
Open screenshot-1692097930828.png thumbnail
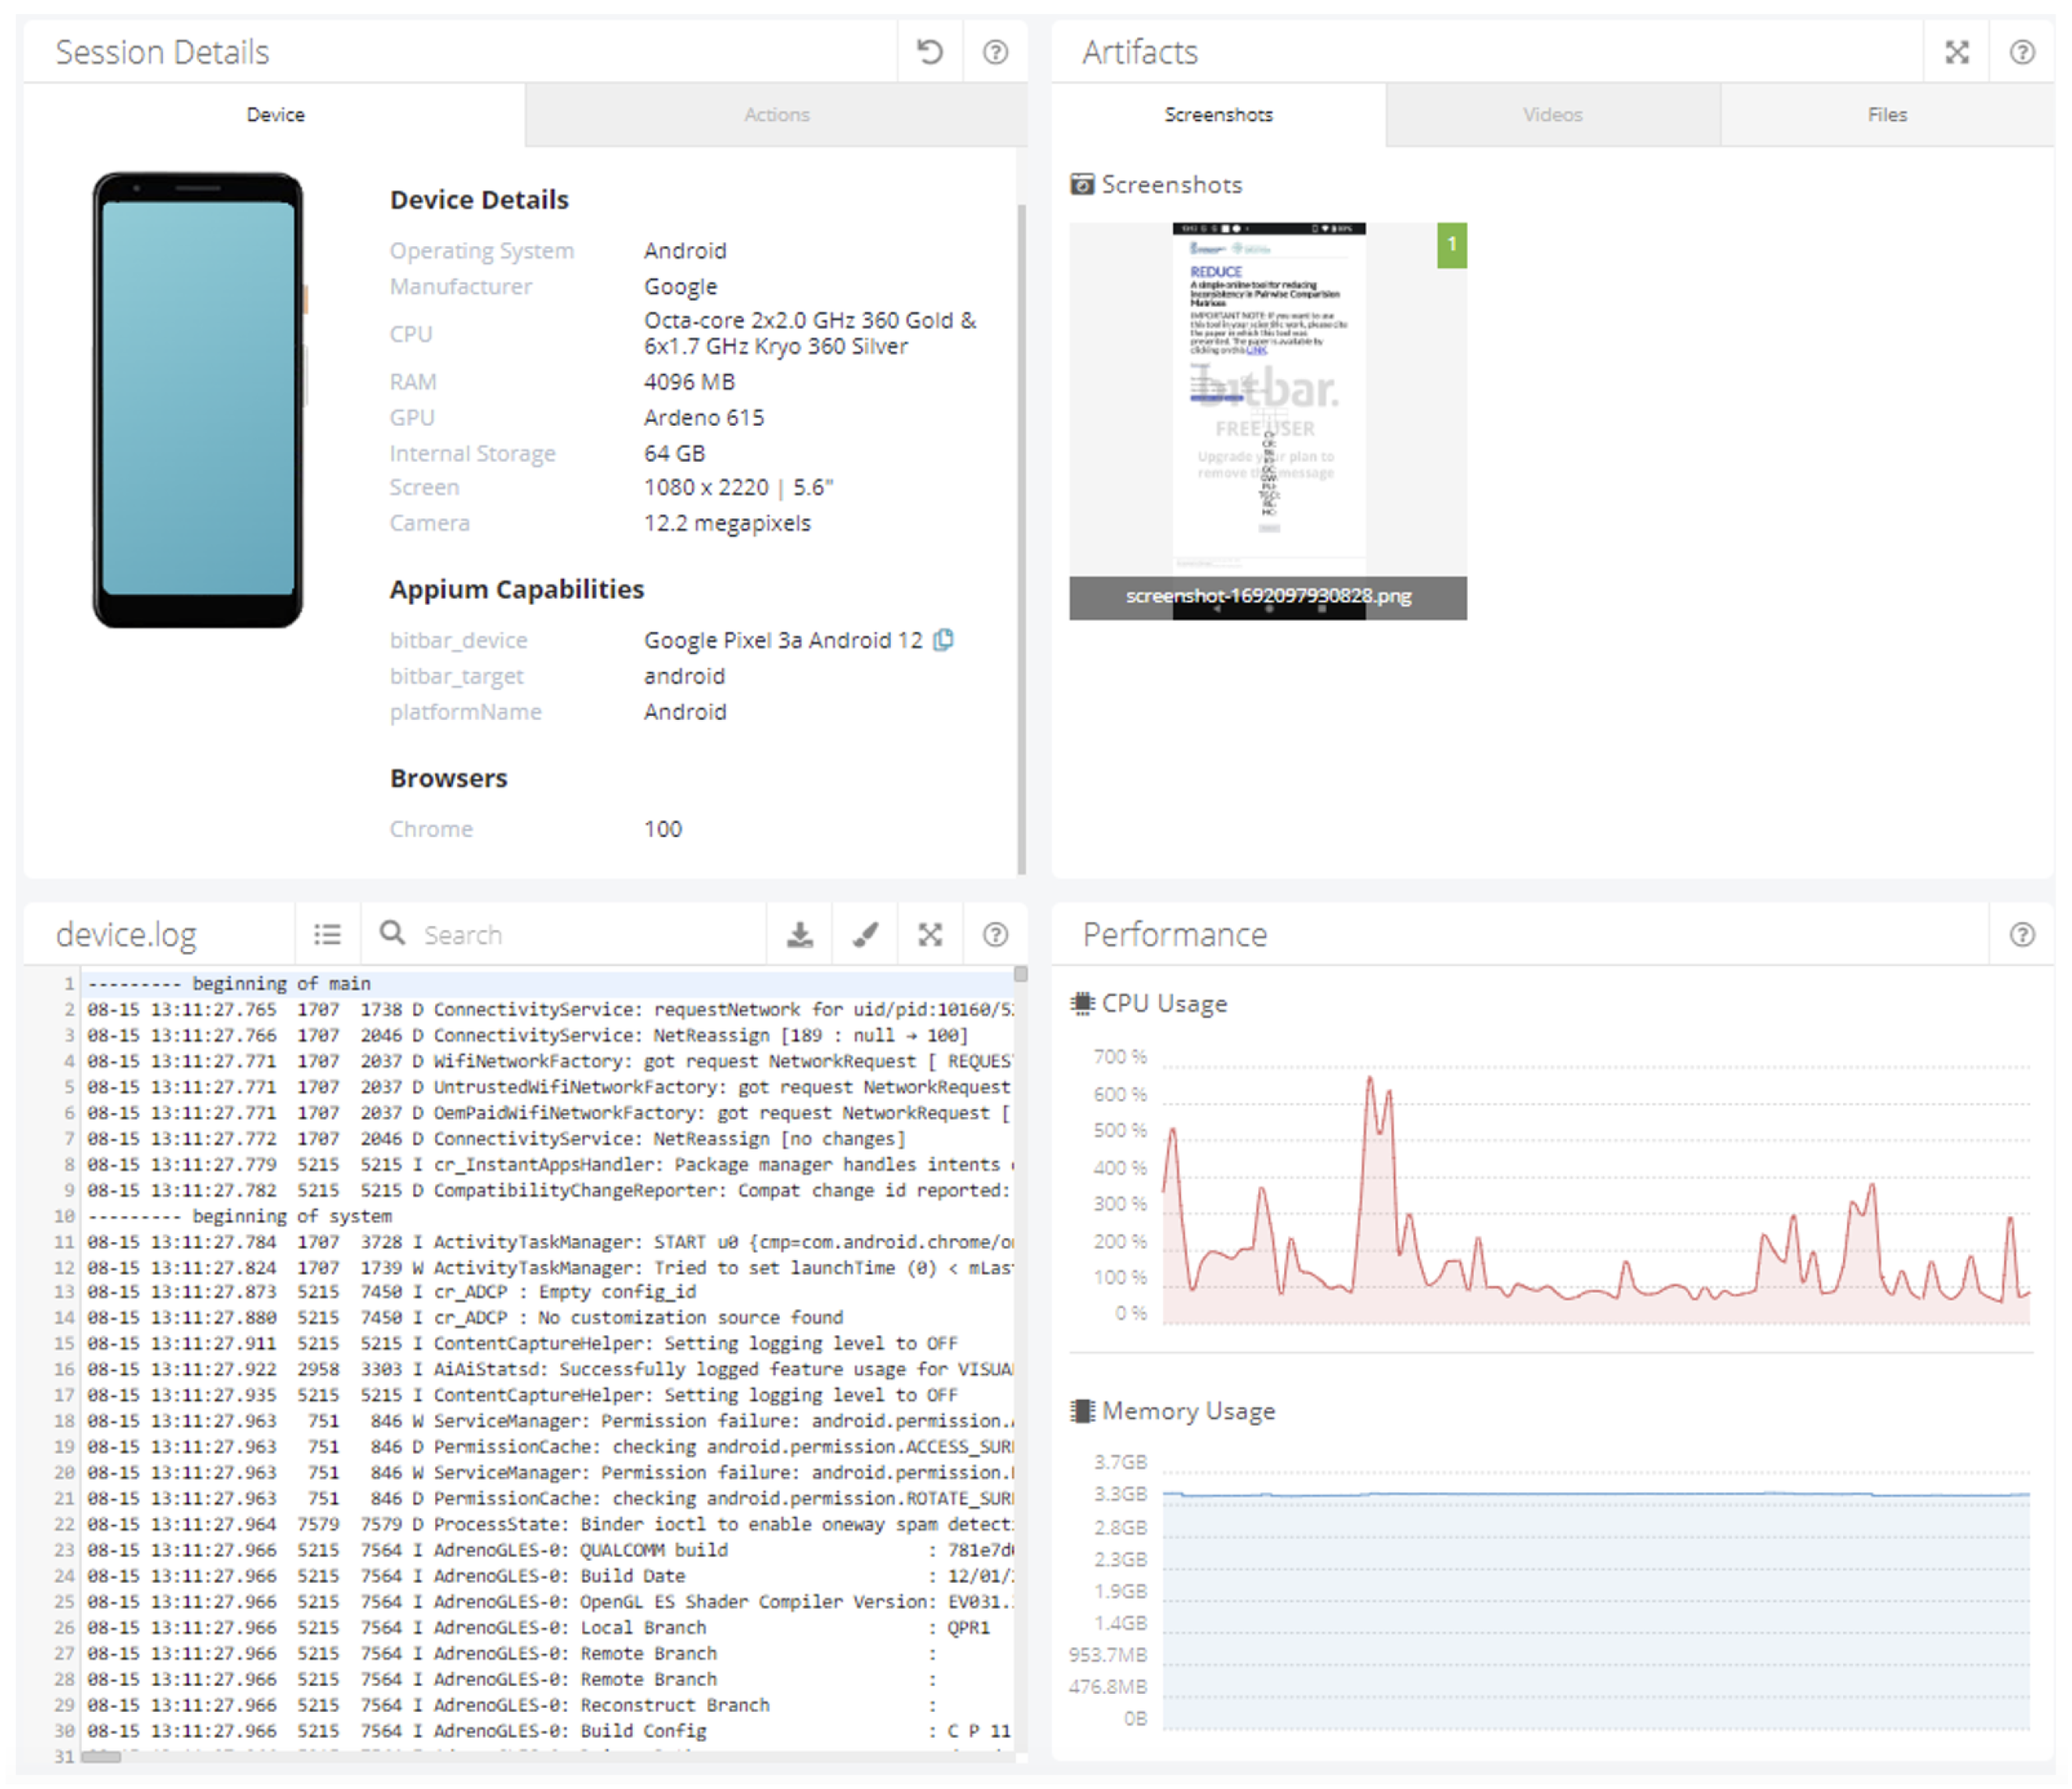(x=1268, y=421)
